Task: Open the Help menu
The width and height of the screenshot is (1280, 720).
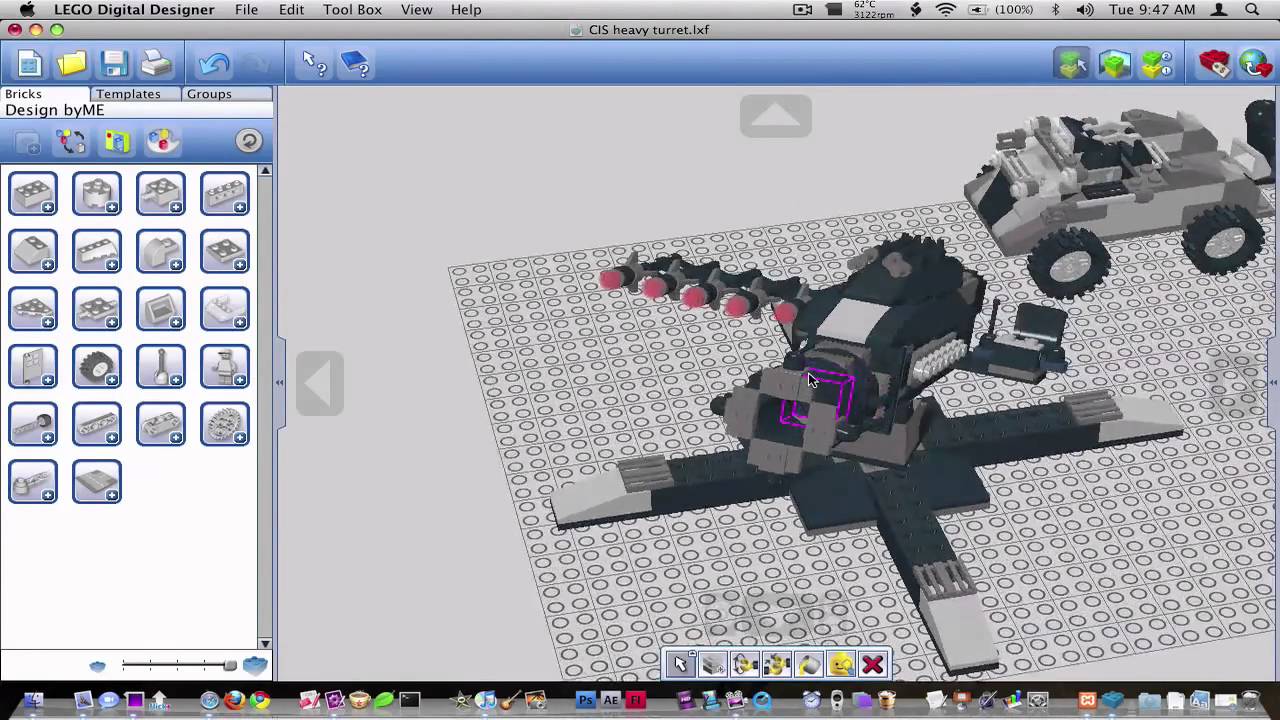Action: click(x=466, y=9)
